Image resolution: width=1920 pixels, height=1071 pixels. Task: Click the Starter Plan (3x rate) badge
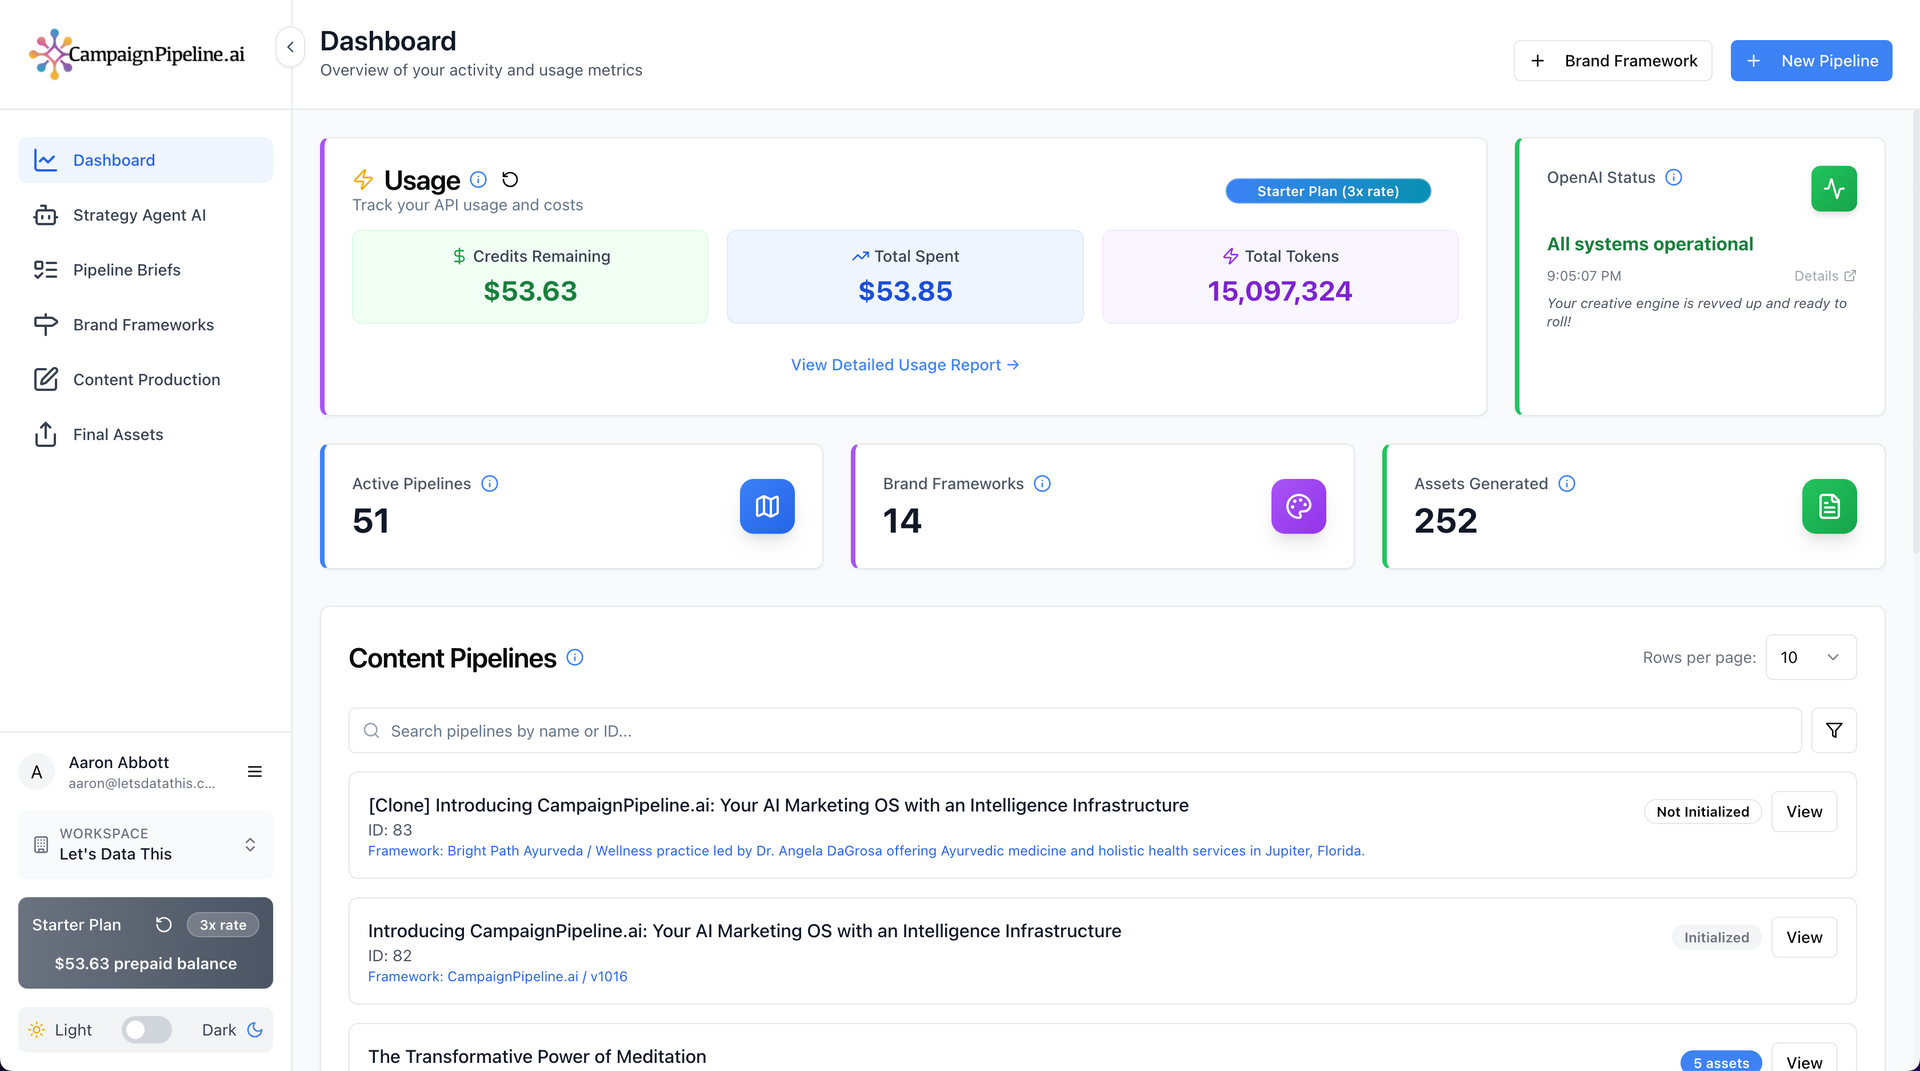click(x=1328, y=191)
